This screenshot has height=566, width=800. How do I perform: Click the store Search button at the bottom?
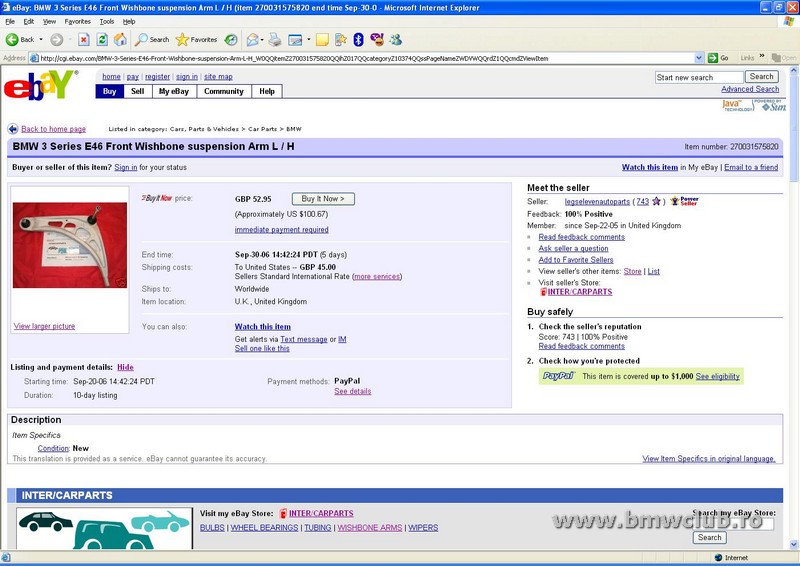coord(710,537)
